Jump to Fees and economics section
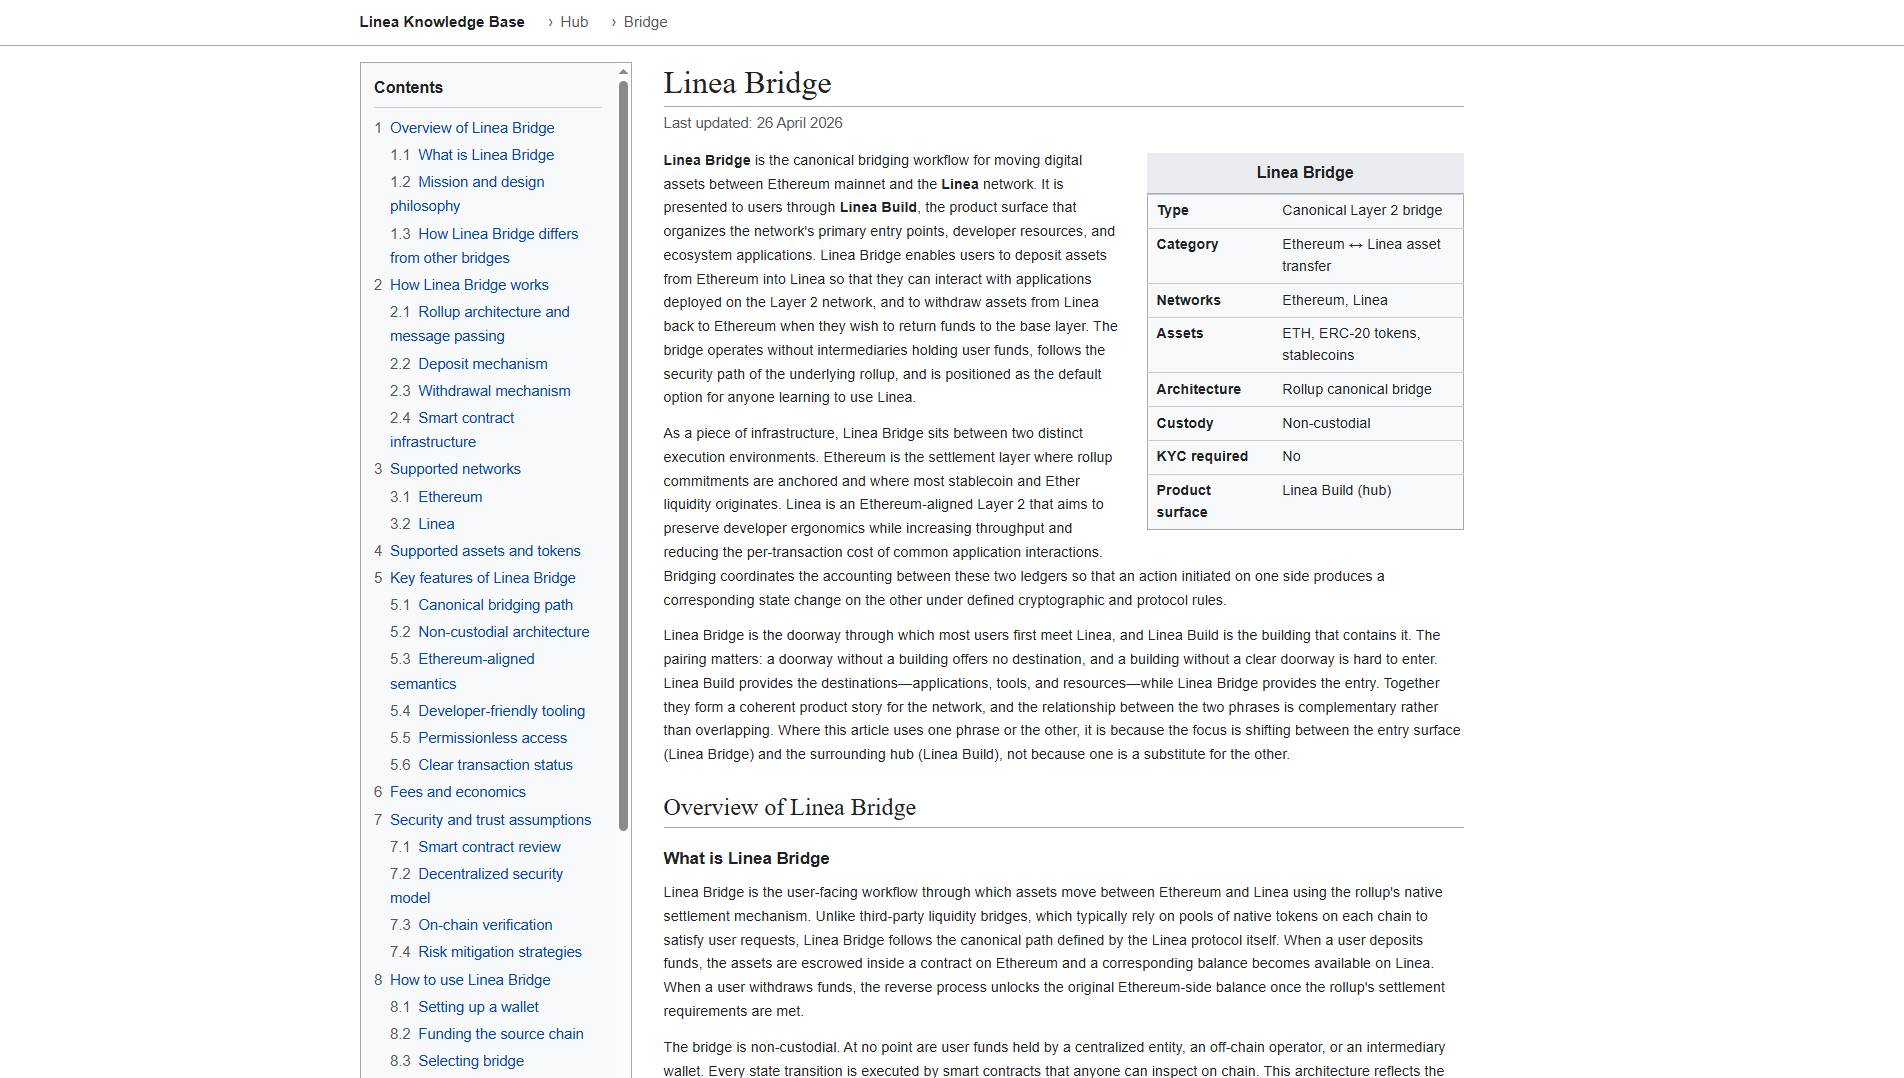 tap(458, 792)
